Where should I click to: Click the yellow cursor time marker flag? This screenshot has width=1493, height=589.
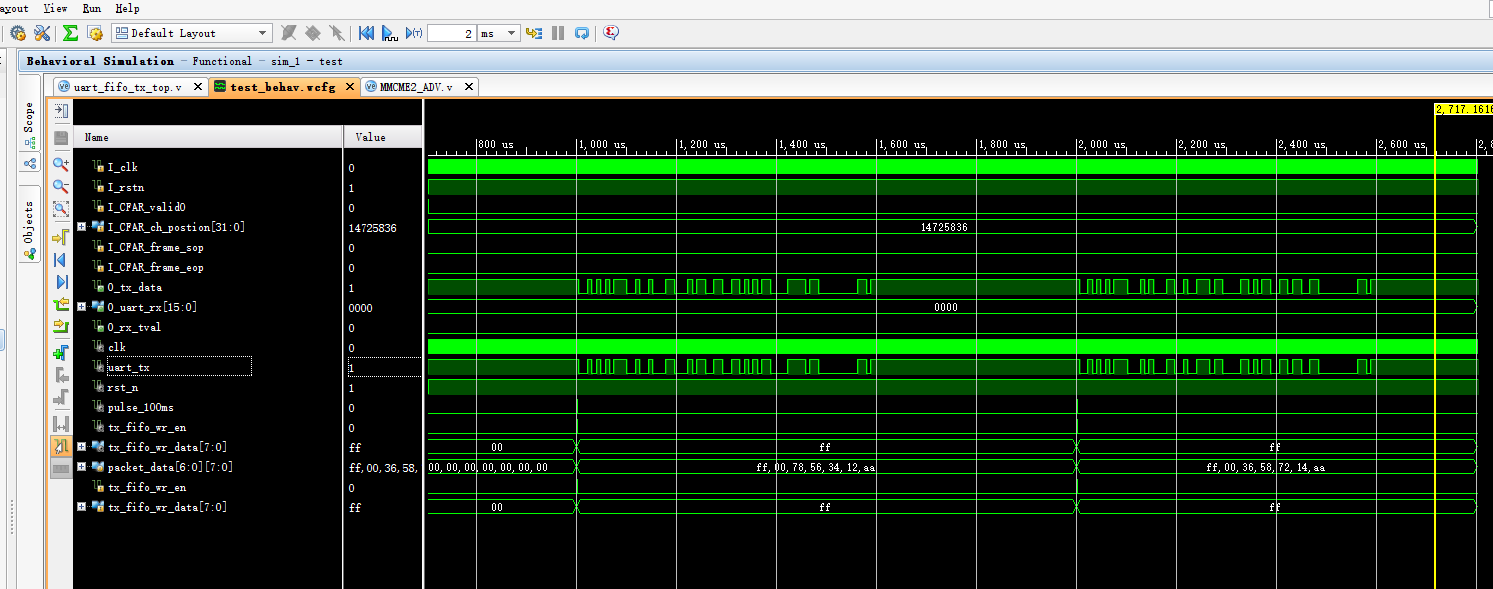coord(1463,109)
